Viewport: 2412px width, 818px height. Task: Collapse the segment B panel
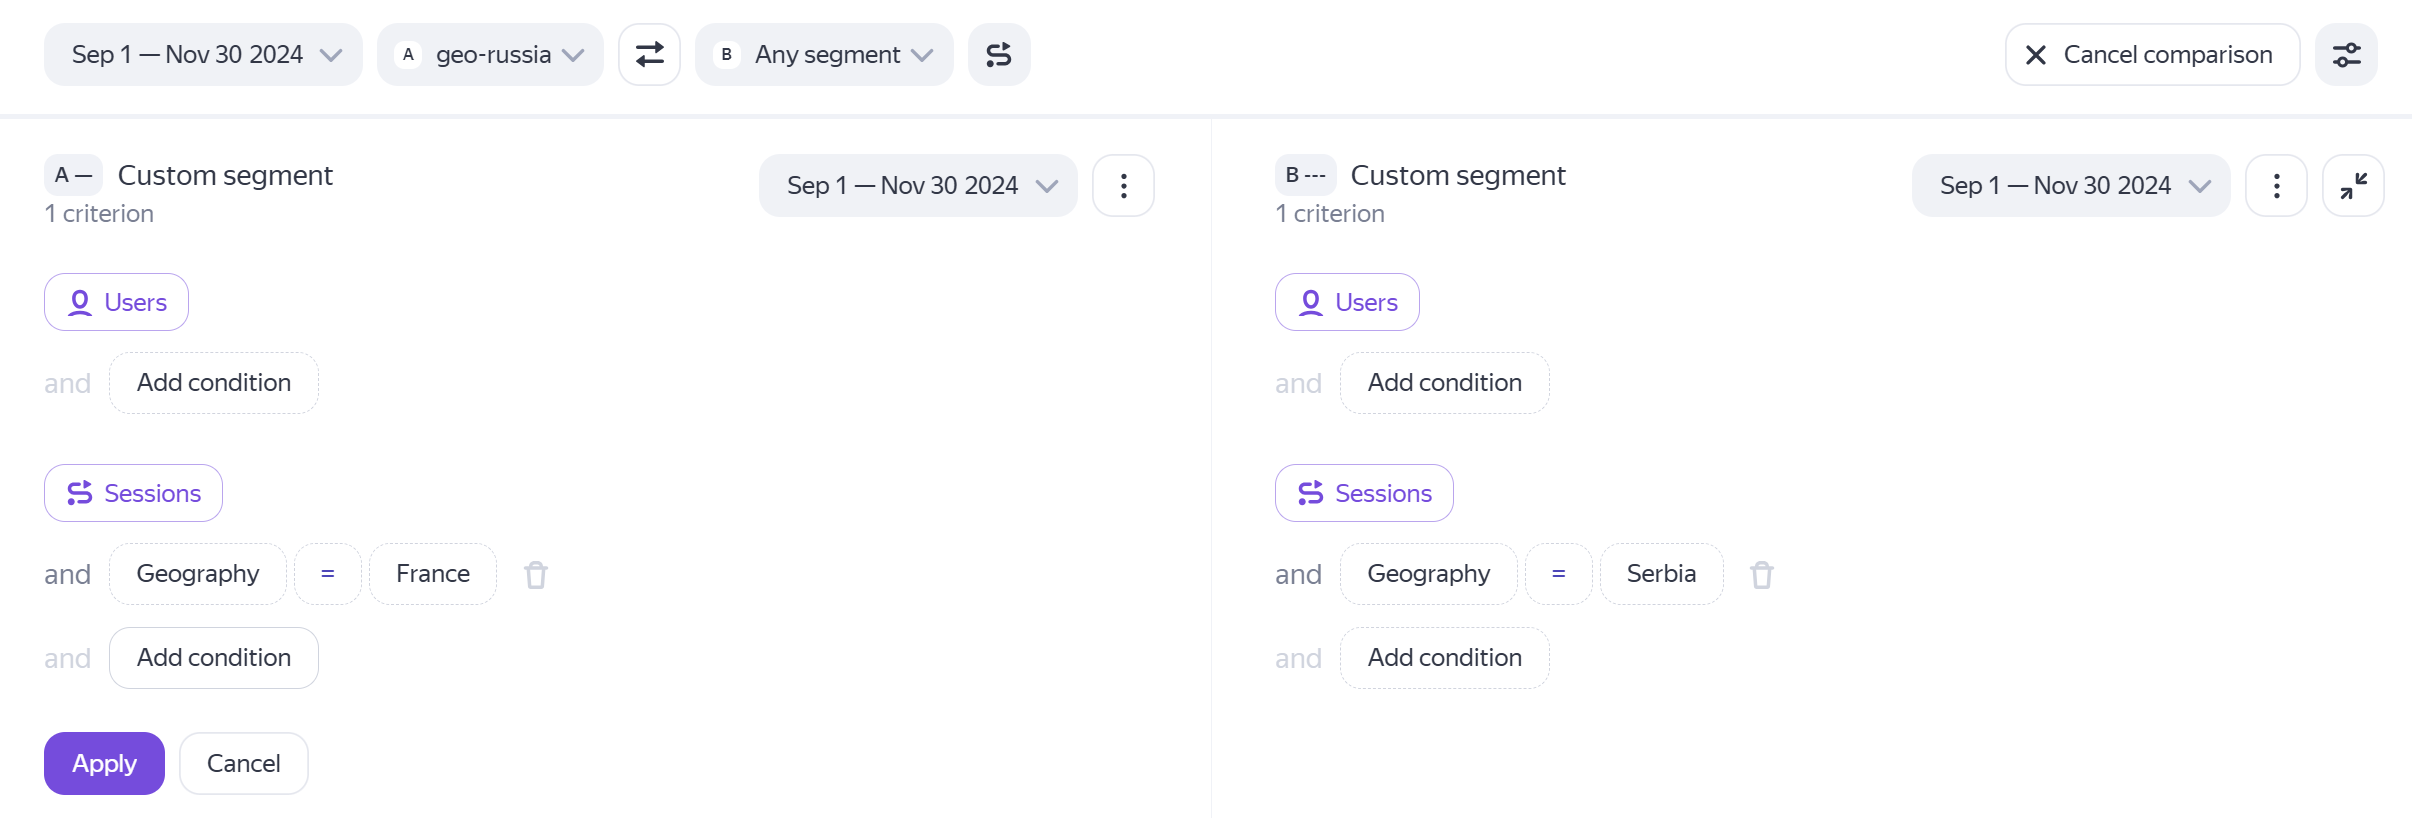[x=2353, y=186]
